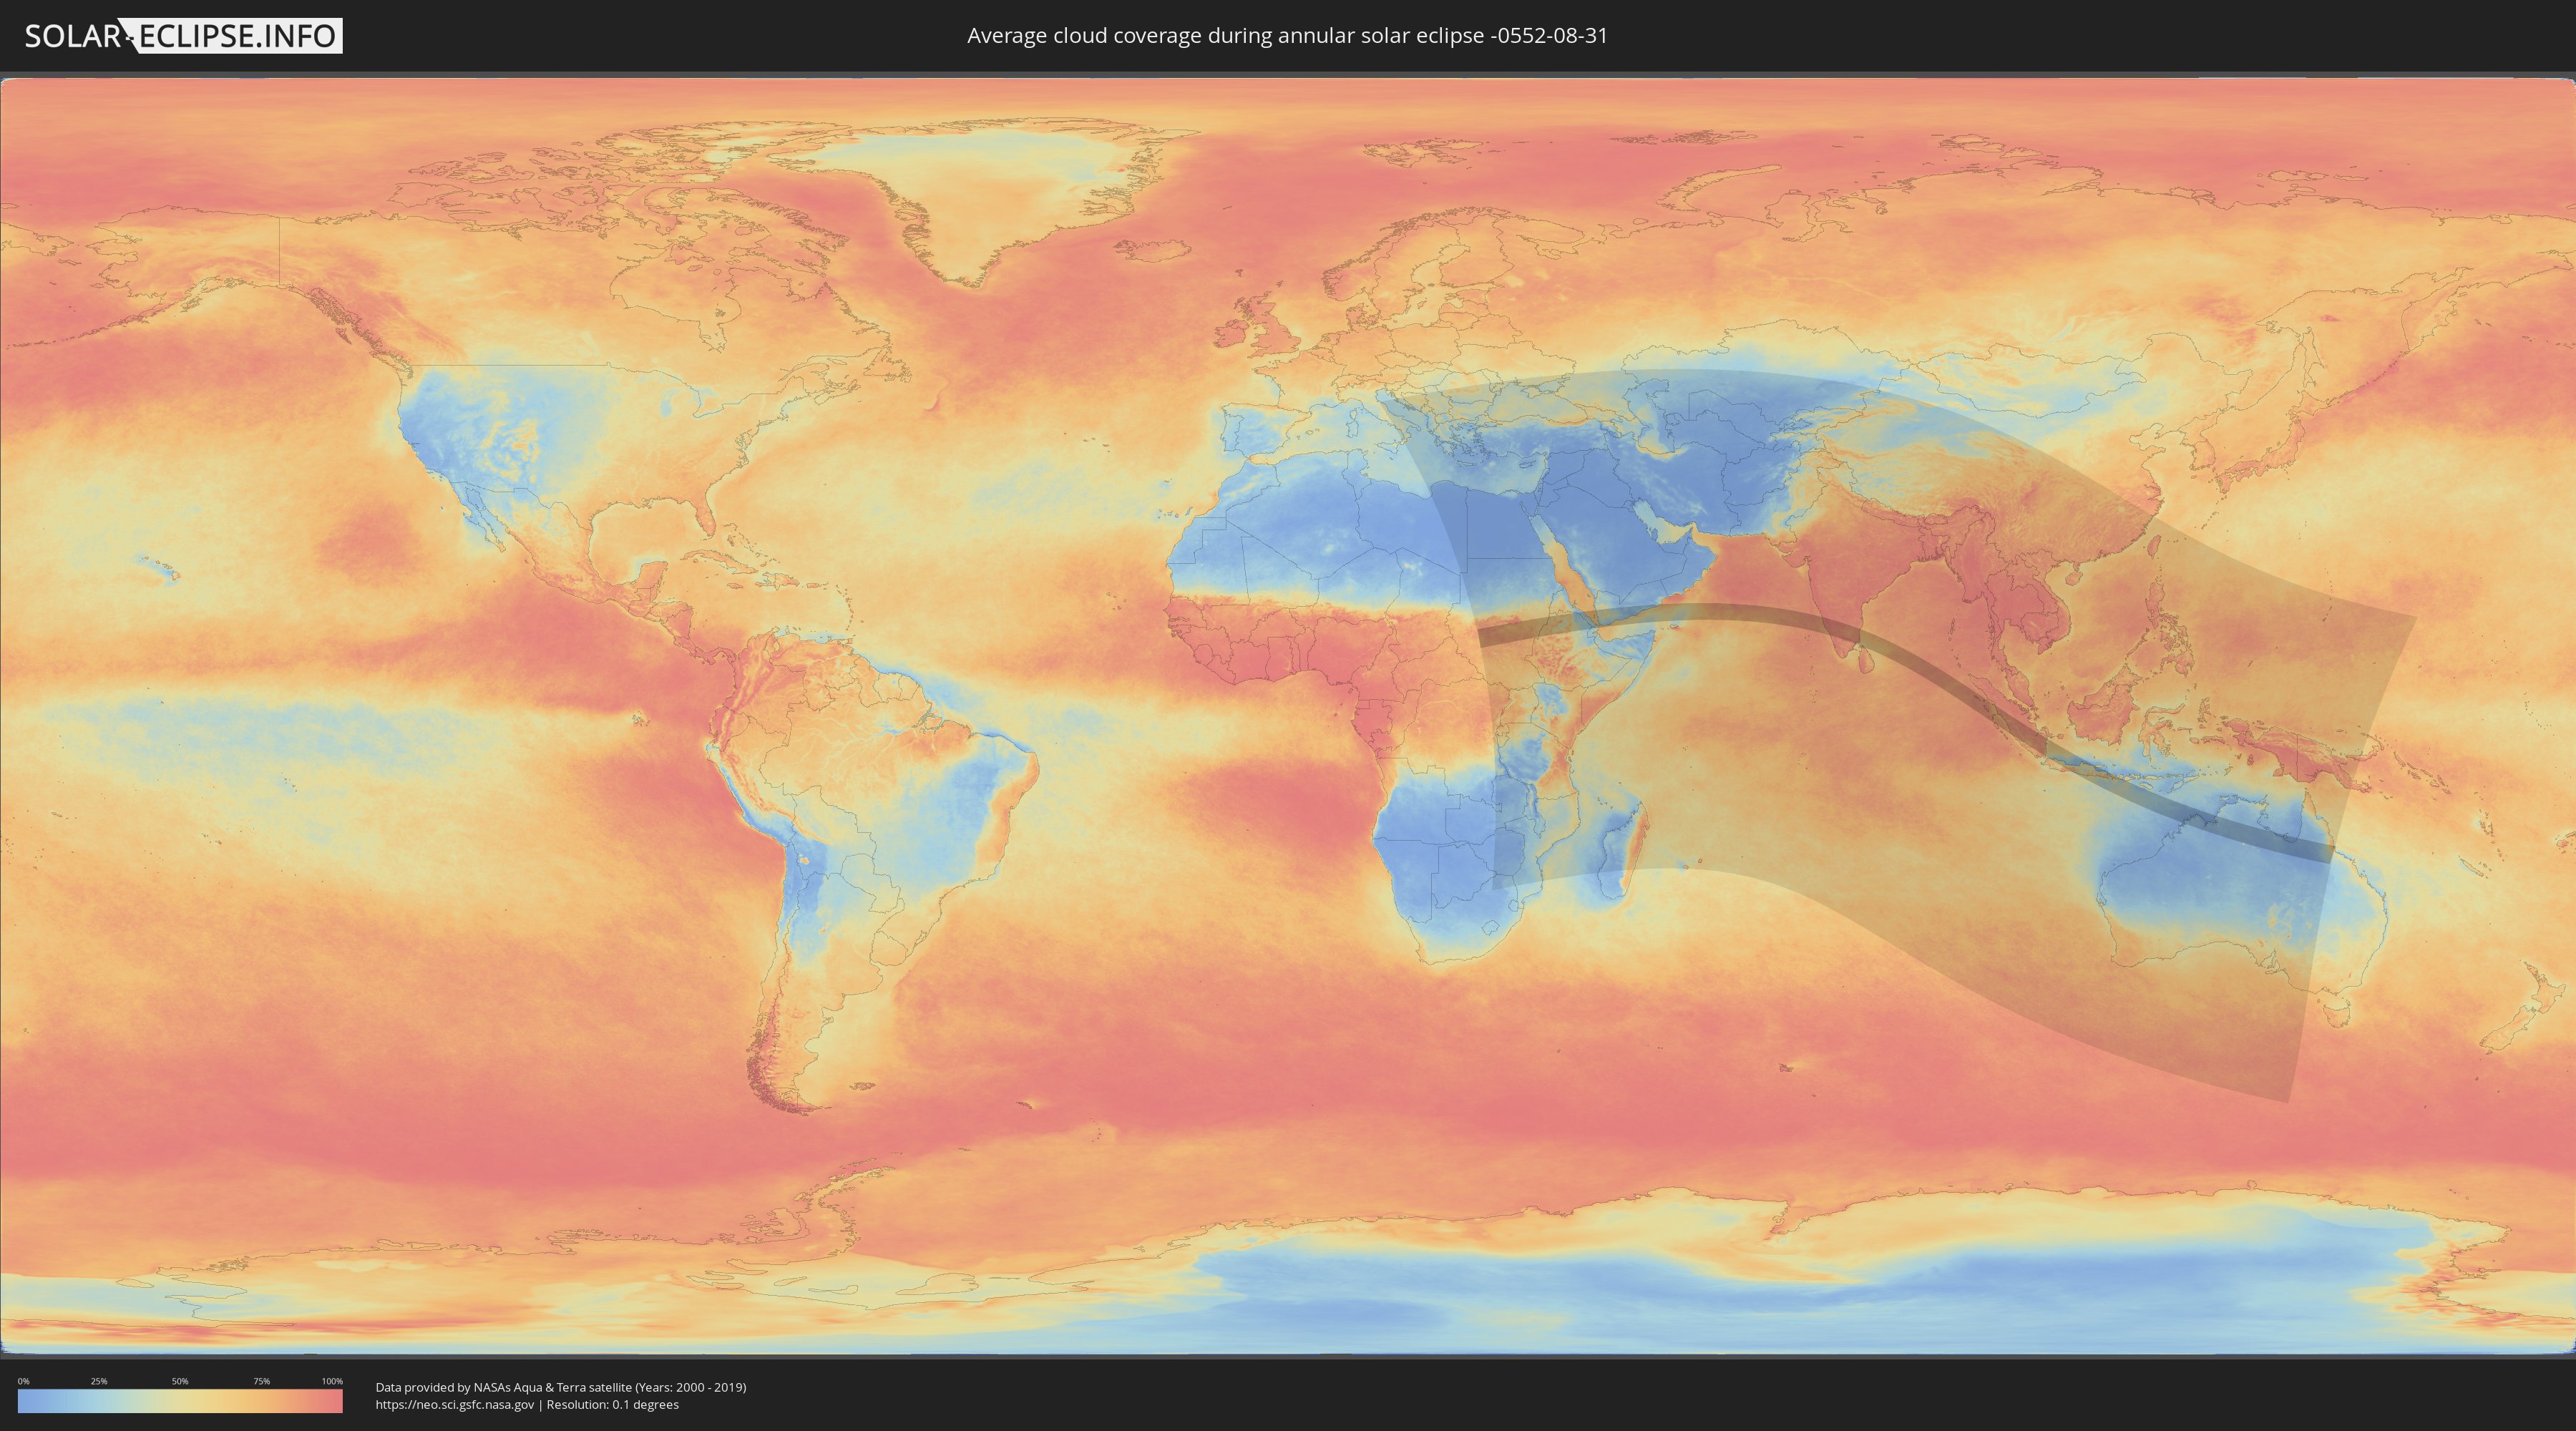The image size is (2576, 1431).
Task: Click the 0% legend label
Action: [x=23, y=1381]
